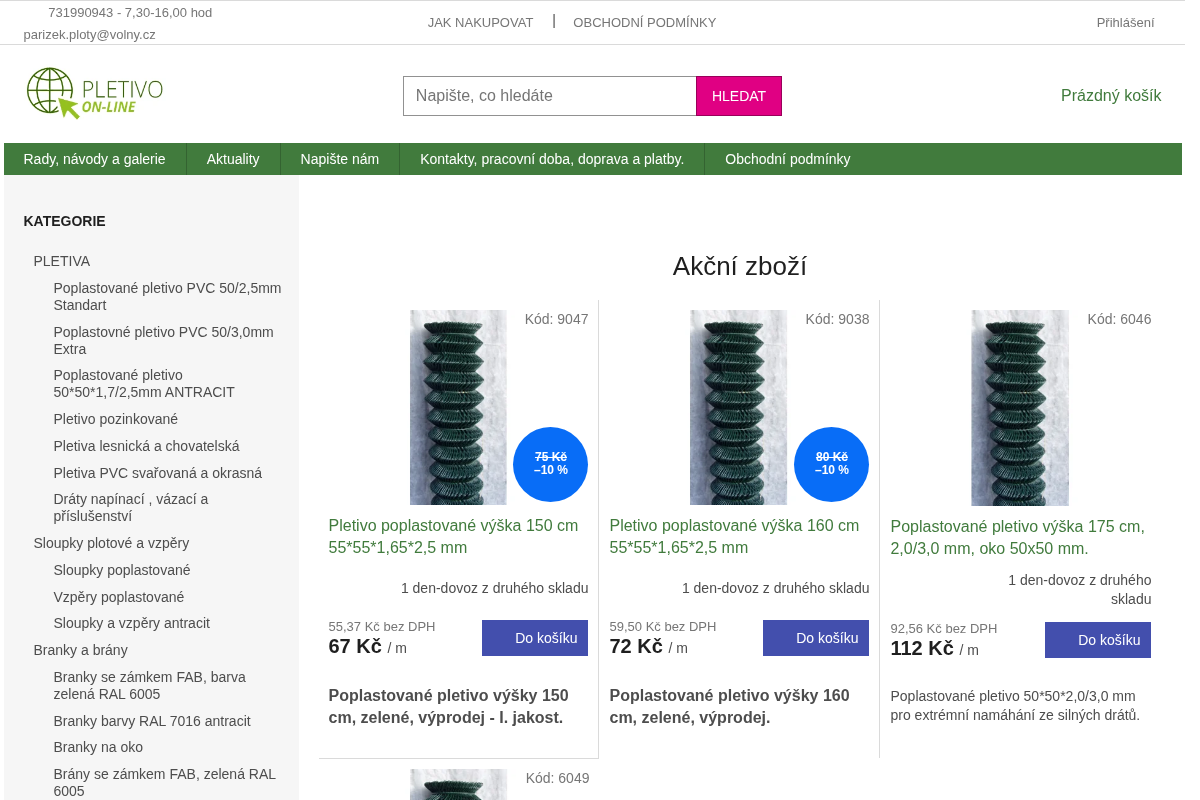1200x800 pixels.
Task: Select 'Sloupky plotové a vzpěry' category
Action: pos(111,543)
